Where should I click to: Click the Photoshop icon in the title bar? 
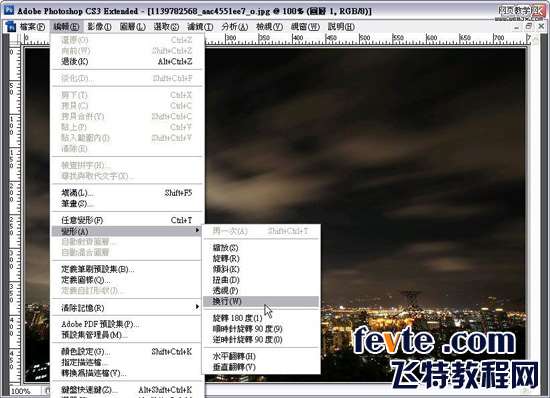[x=8, y=10]
